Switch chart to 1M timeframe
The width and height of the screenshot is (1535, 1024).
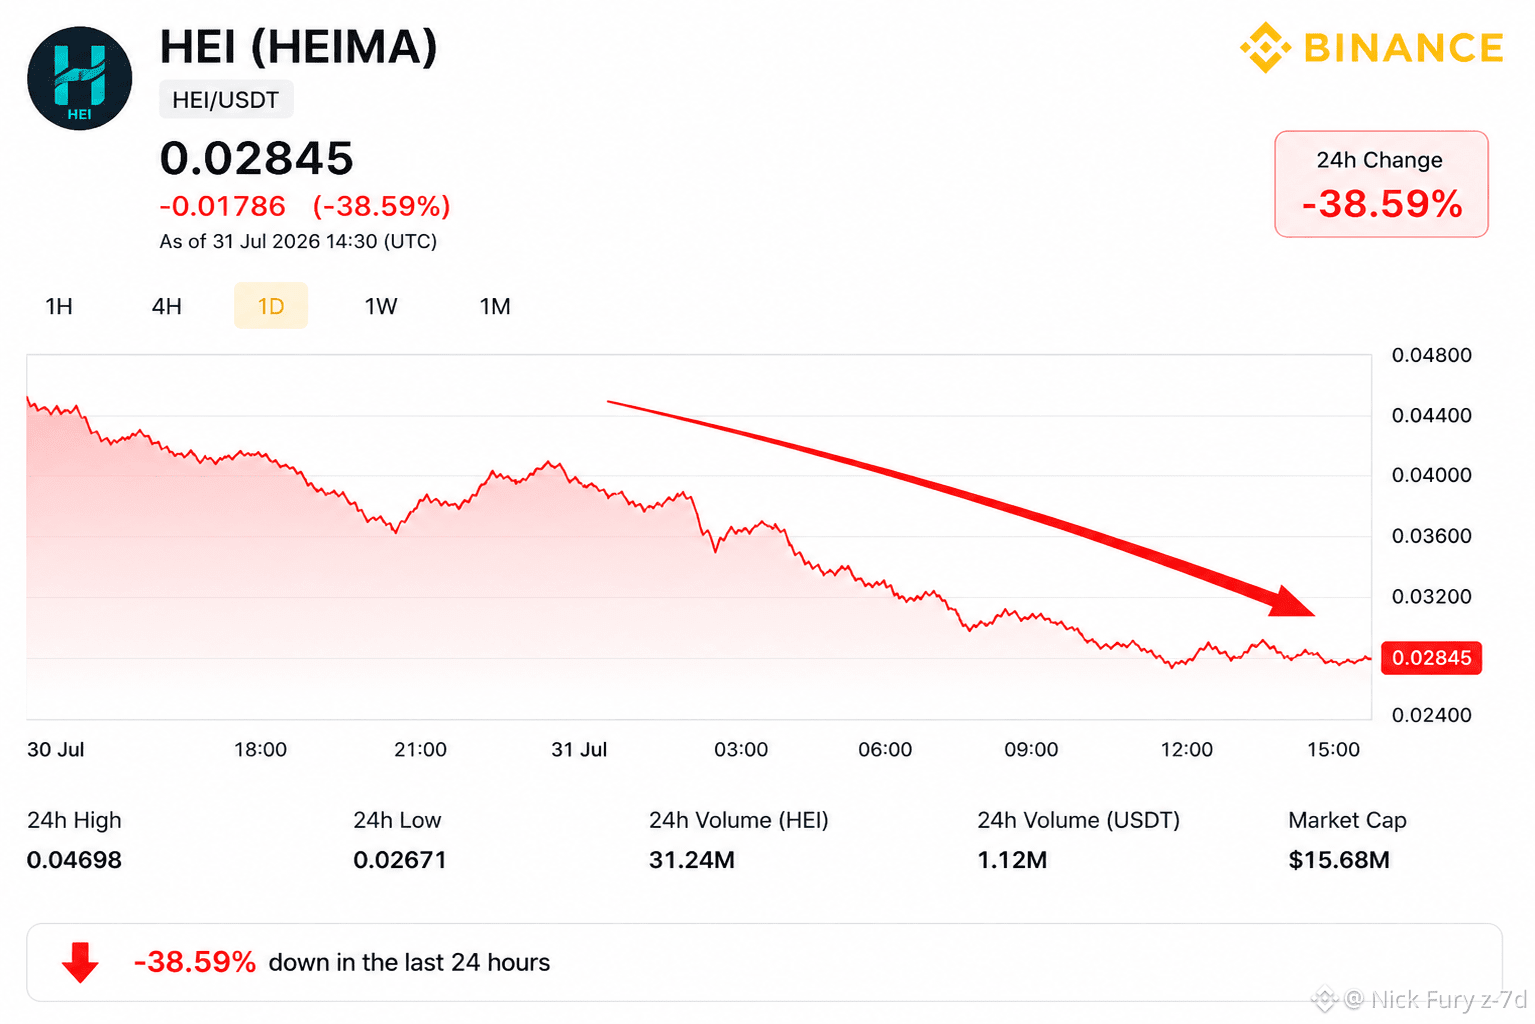pos(495,306)
